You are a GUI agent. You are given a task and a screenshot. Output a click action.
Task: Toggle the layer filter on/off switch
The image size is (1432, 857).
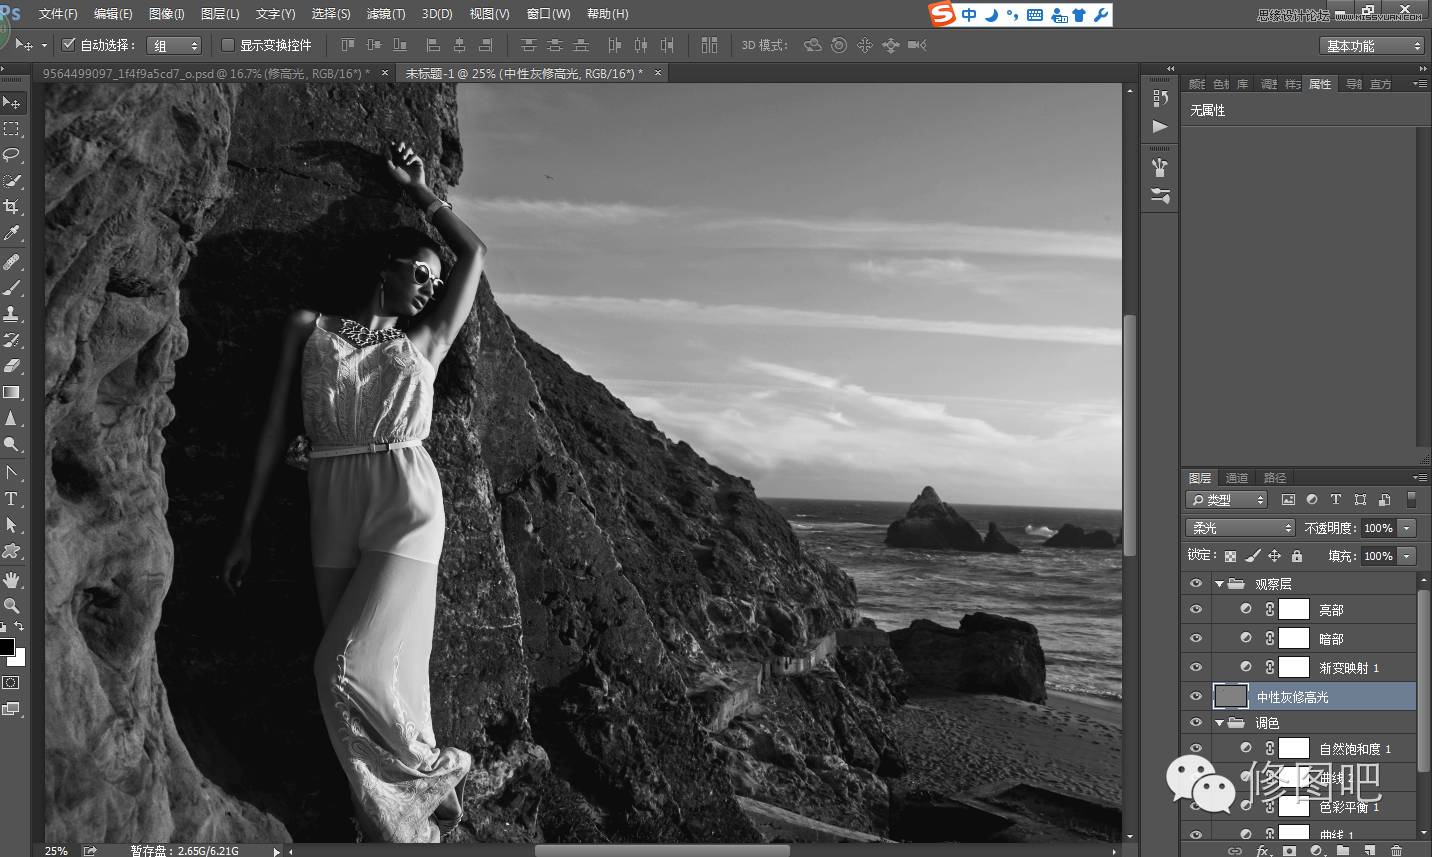pos(1411,499)
